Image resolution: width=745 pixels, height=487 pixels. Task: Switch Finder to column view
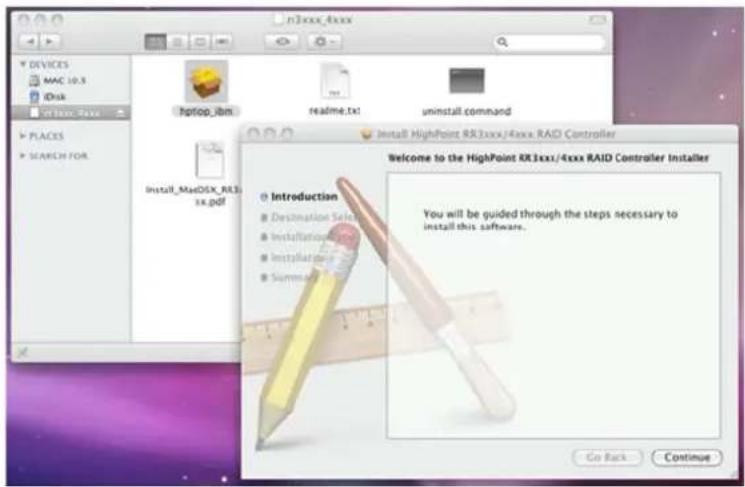click(200, 42)
